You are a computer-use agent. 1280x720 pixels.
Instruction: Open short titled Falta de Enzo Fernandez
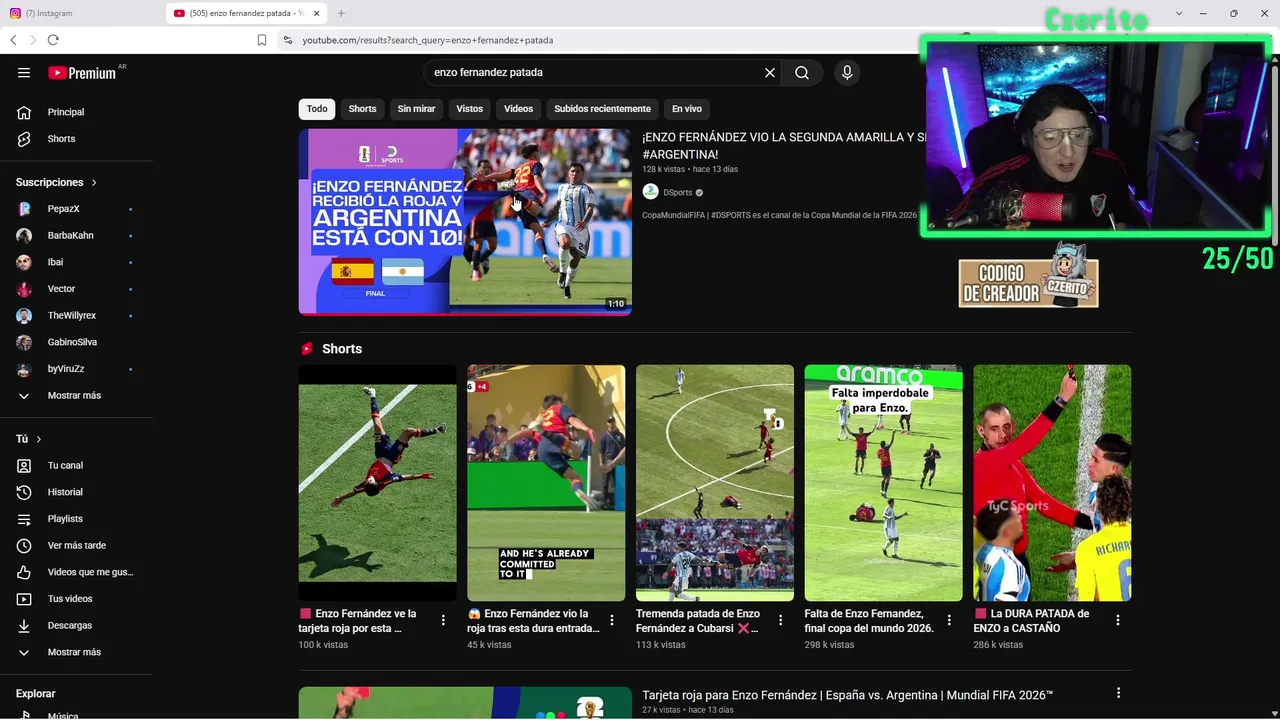pyautogui.click(x=869, y=621)
